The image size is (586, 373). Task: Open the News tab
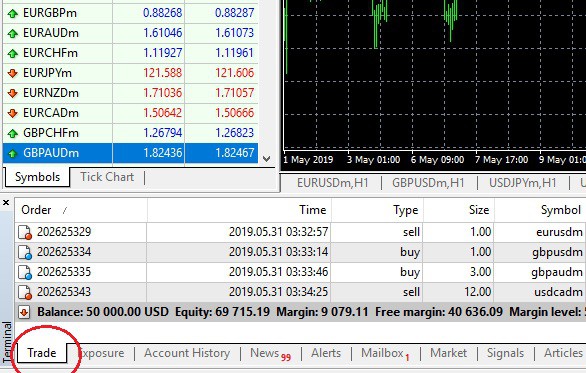coord(270,353)
